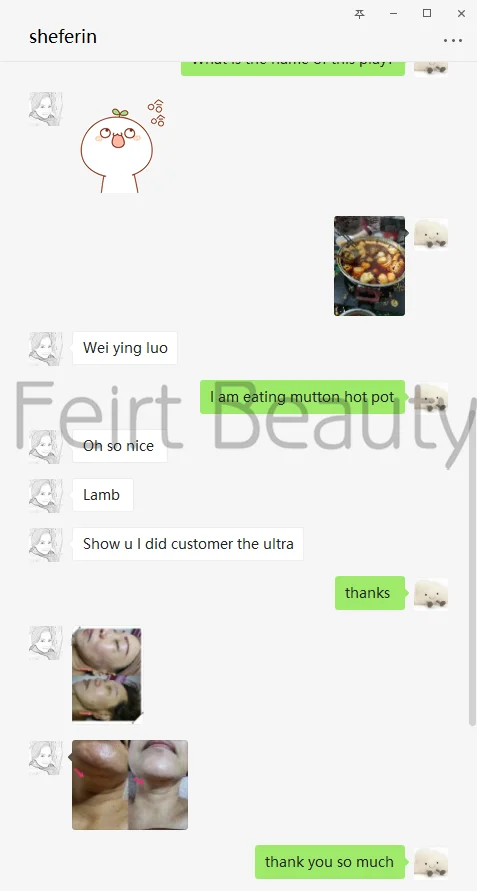Click sheferin's avatar next to sticker
477x891 pixels.
[45, 109]
